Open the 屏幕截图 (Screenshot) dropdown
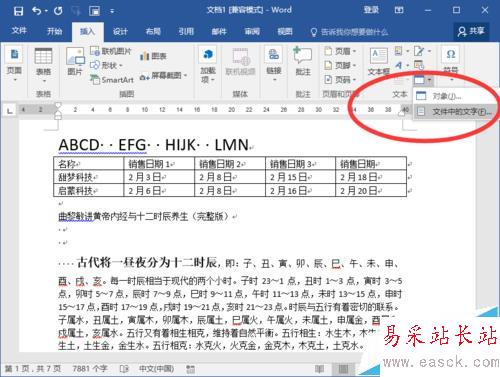The width and height of the screenshot is (500, 377). click(163, 76)
